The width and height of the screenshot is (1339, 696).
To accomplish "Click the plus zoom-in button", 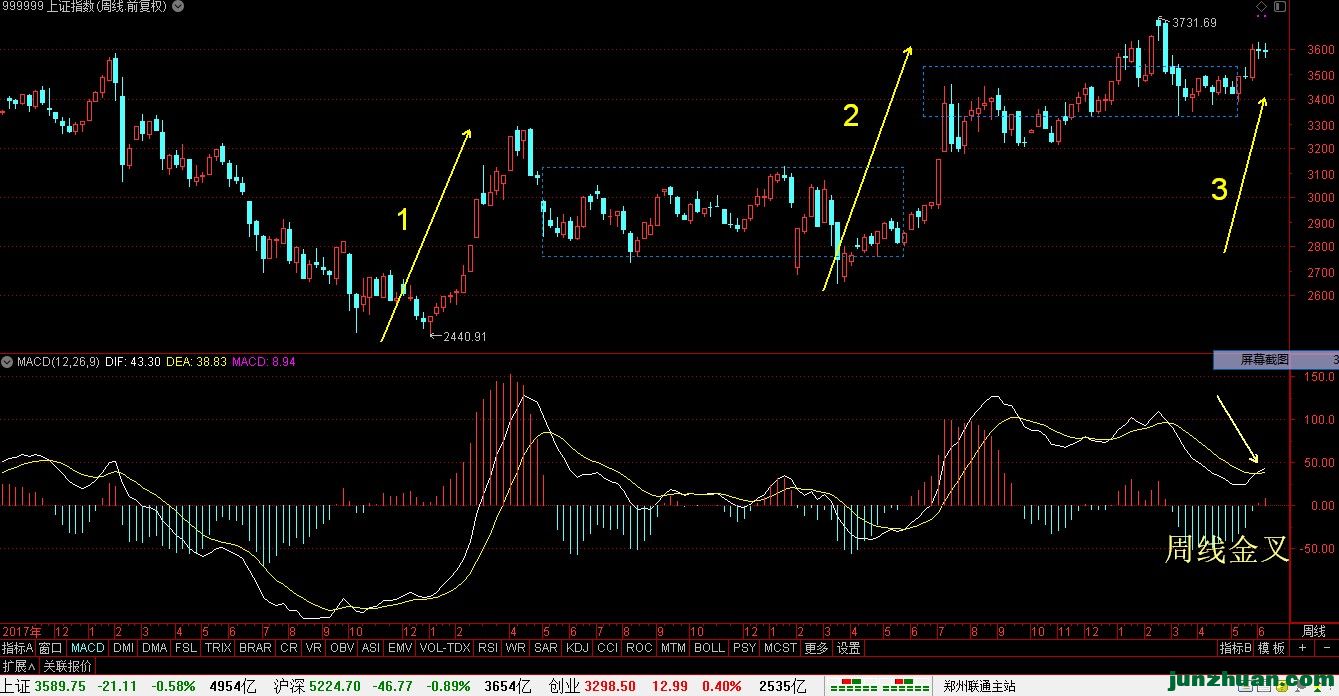I will click(1302, 648).
